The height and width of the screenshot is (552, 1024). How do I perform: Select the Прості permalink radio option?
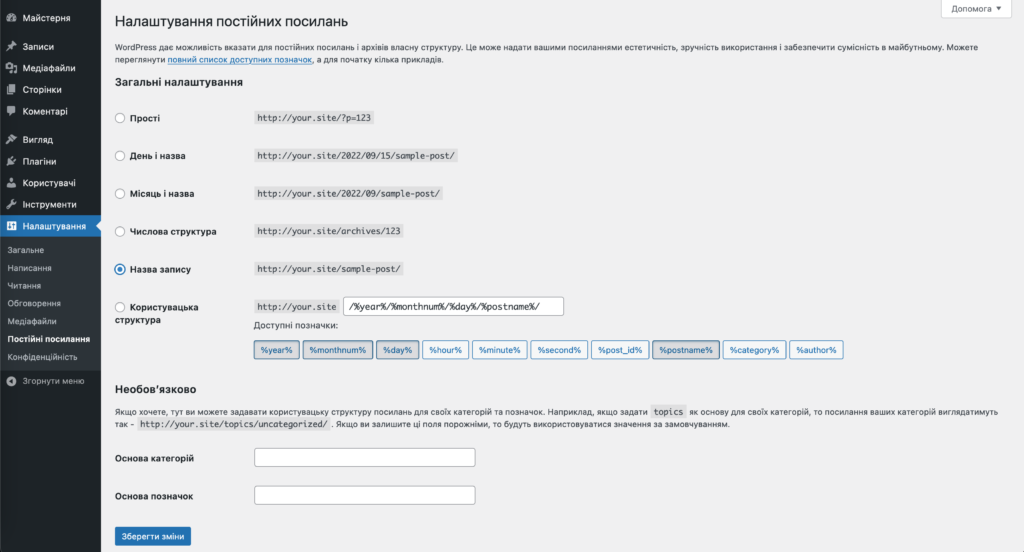pyautogui.click(x=120, y=118)
